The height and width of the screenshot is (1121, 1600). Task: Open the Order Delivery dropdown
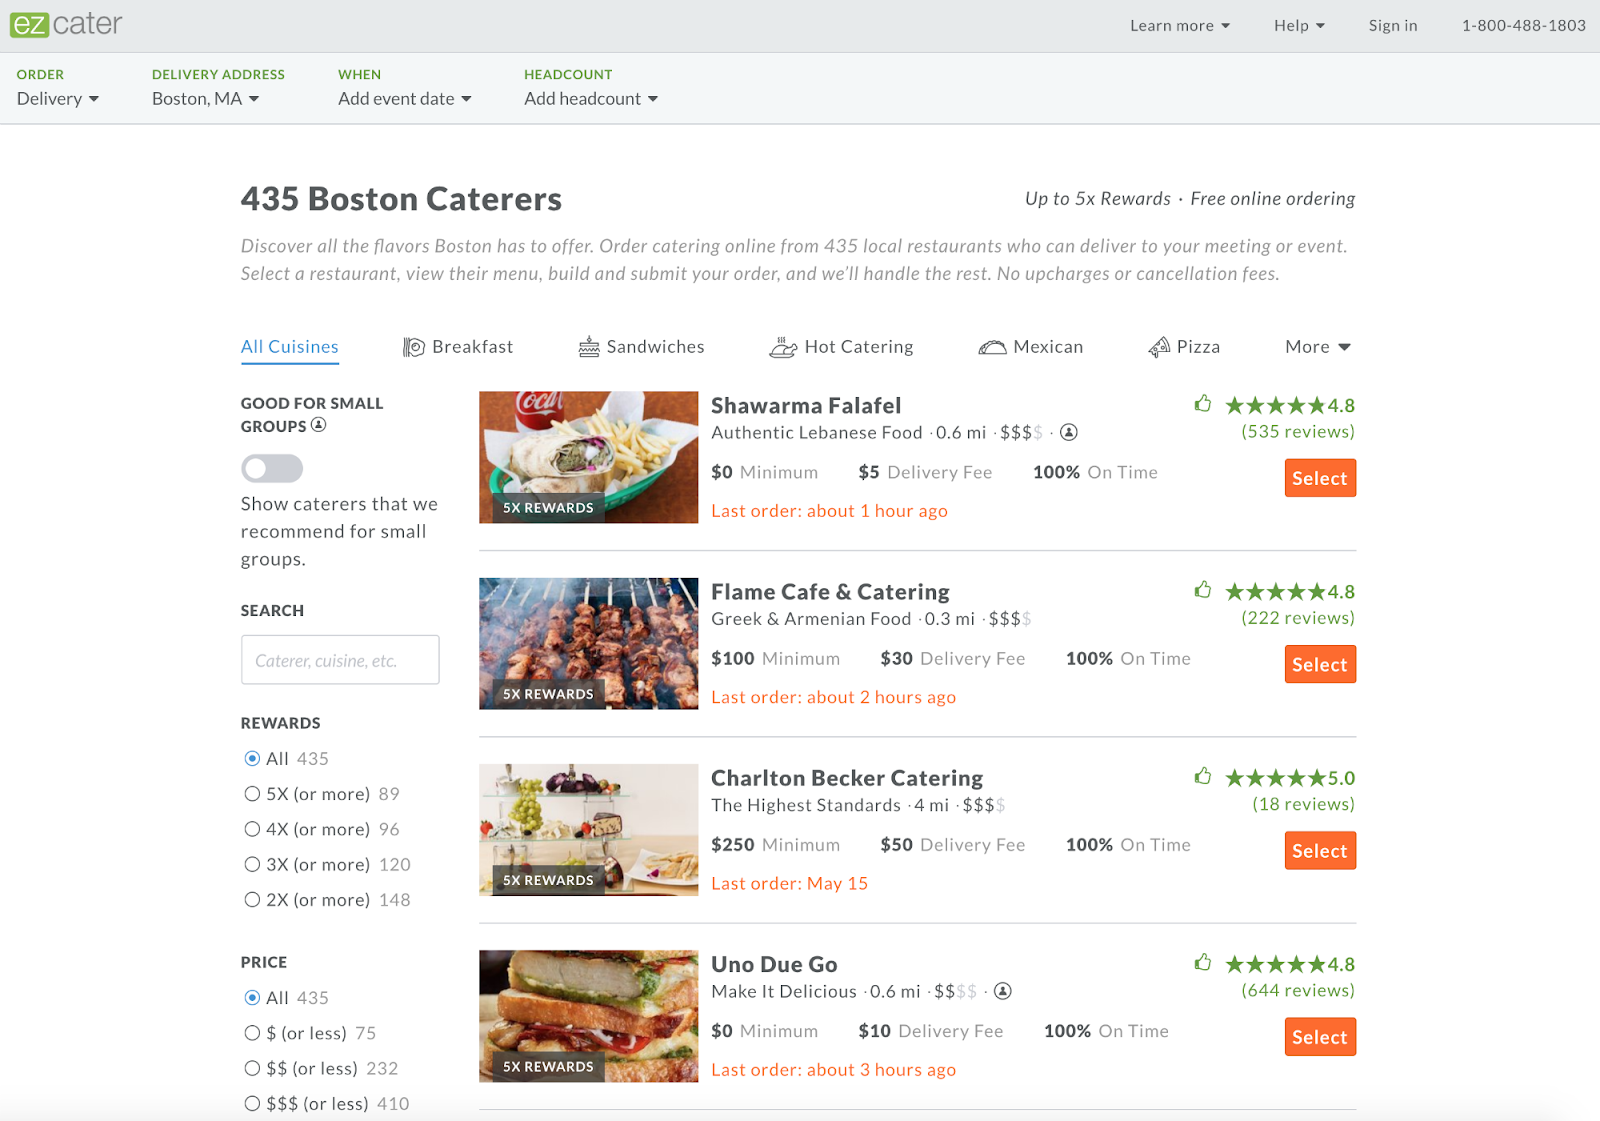58,99
